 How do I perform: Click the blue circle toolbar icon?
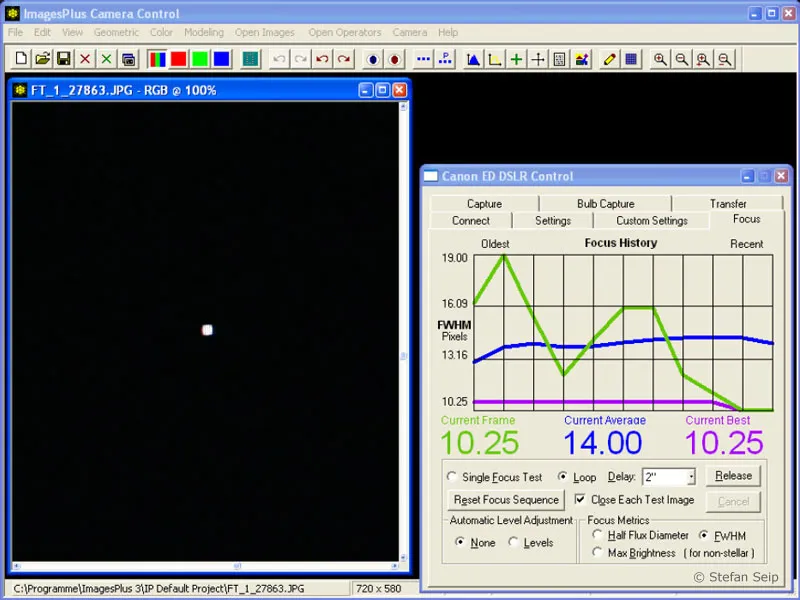(373, 59)
